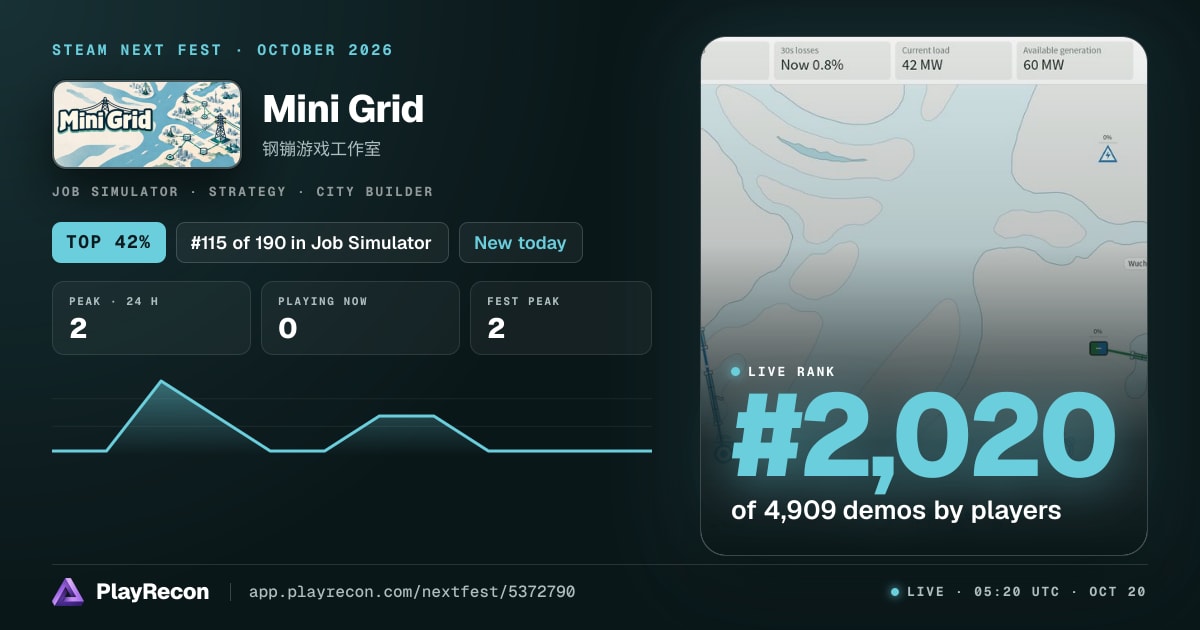Click the Available generation 60 MW panel
The image size is (1200, 630).
coord(1075,60)
